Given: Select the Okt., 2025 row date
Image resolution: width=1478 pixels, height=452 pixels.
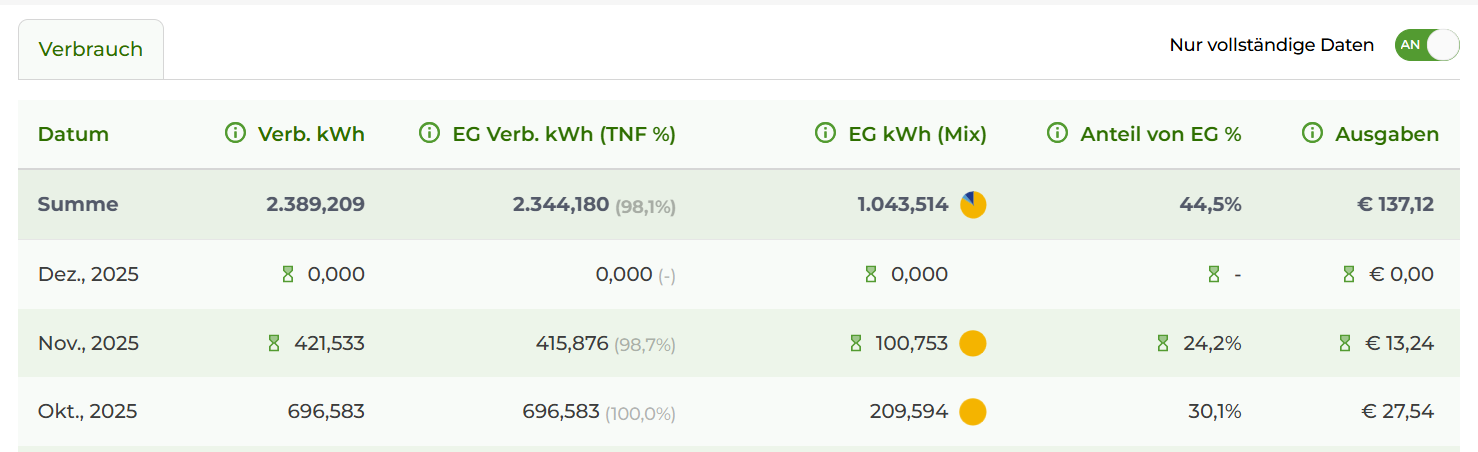Looking at the screenshot, I should 87,412.
